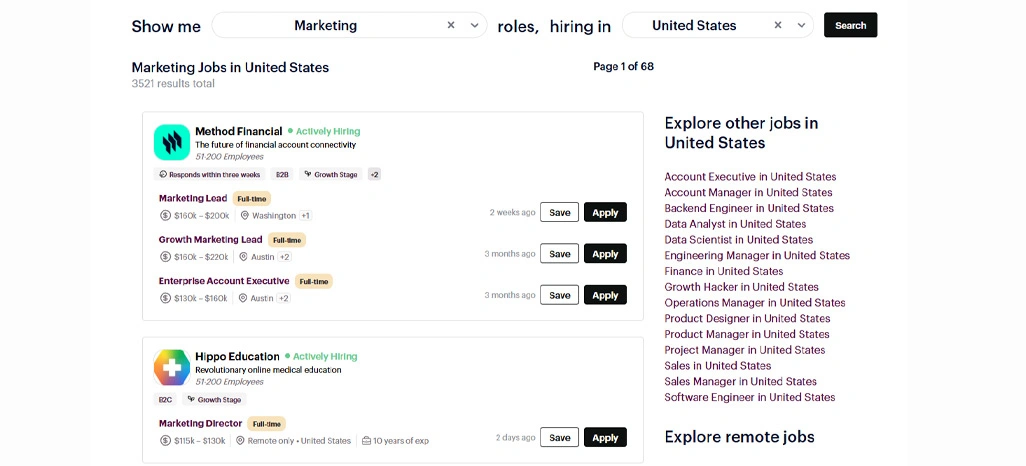Click the dollar icon beside $160k – $200k
The height and width of the screenshot is (466, 1026).
click(166, 215)
